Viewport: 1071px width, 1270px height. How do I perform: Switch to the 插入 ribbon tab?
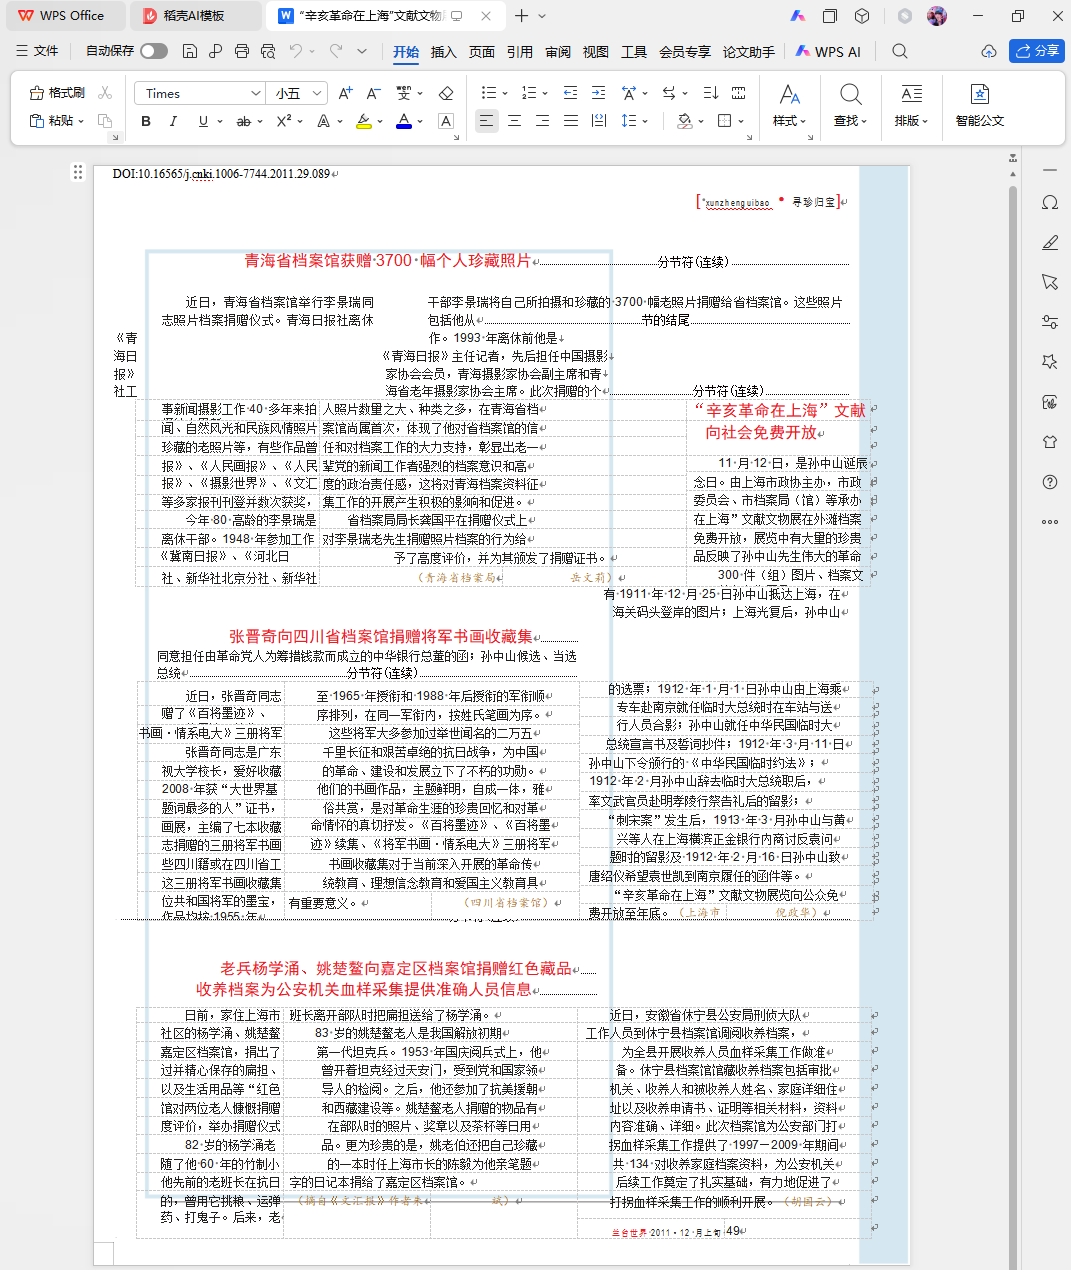pos(443,52)
